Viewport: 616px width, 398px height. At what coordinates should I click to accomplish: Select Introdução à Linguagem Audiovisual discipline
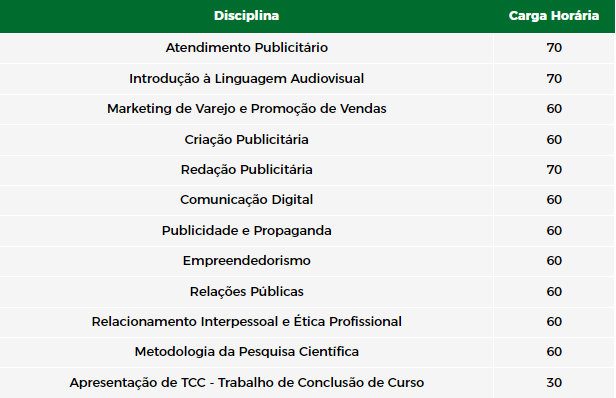tap(247, 79)
